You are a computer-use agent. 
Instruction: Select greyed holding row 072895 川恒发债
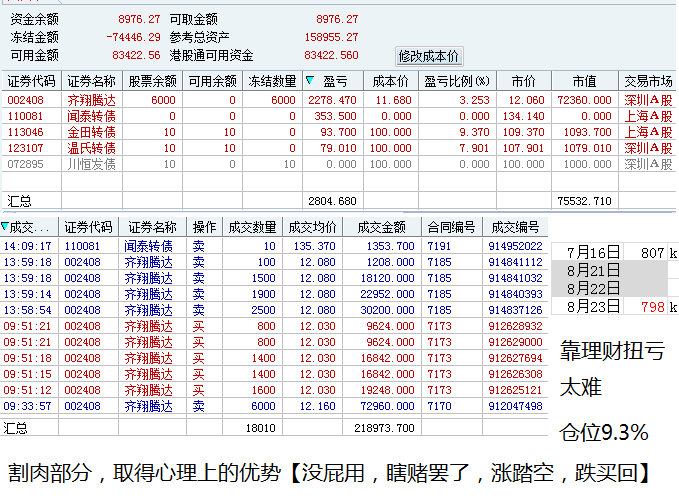339,164
